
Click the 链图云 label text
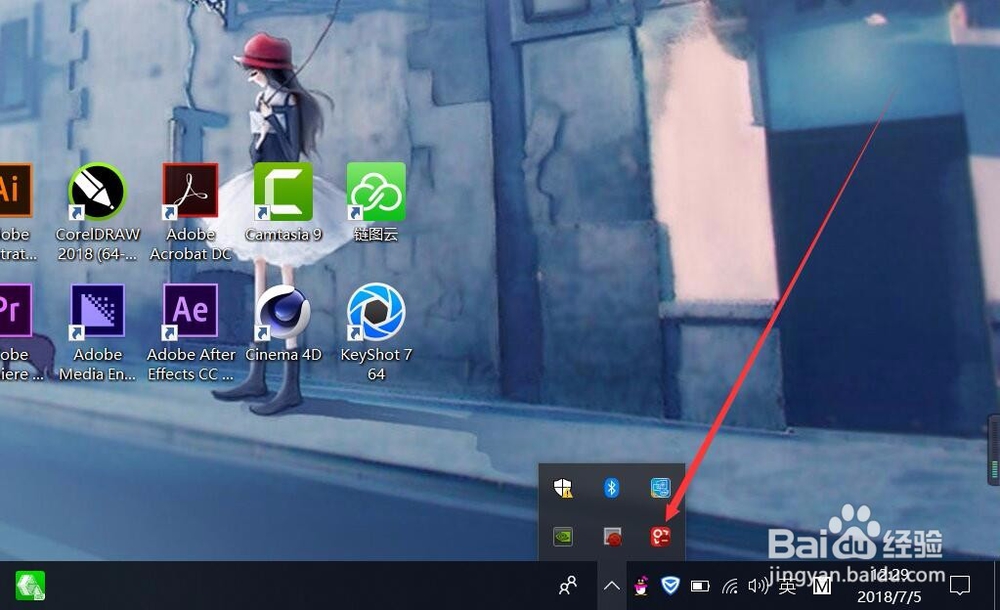pos(376,234)
